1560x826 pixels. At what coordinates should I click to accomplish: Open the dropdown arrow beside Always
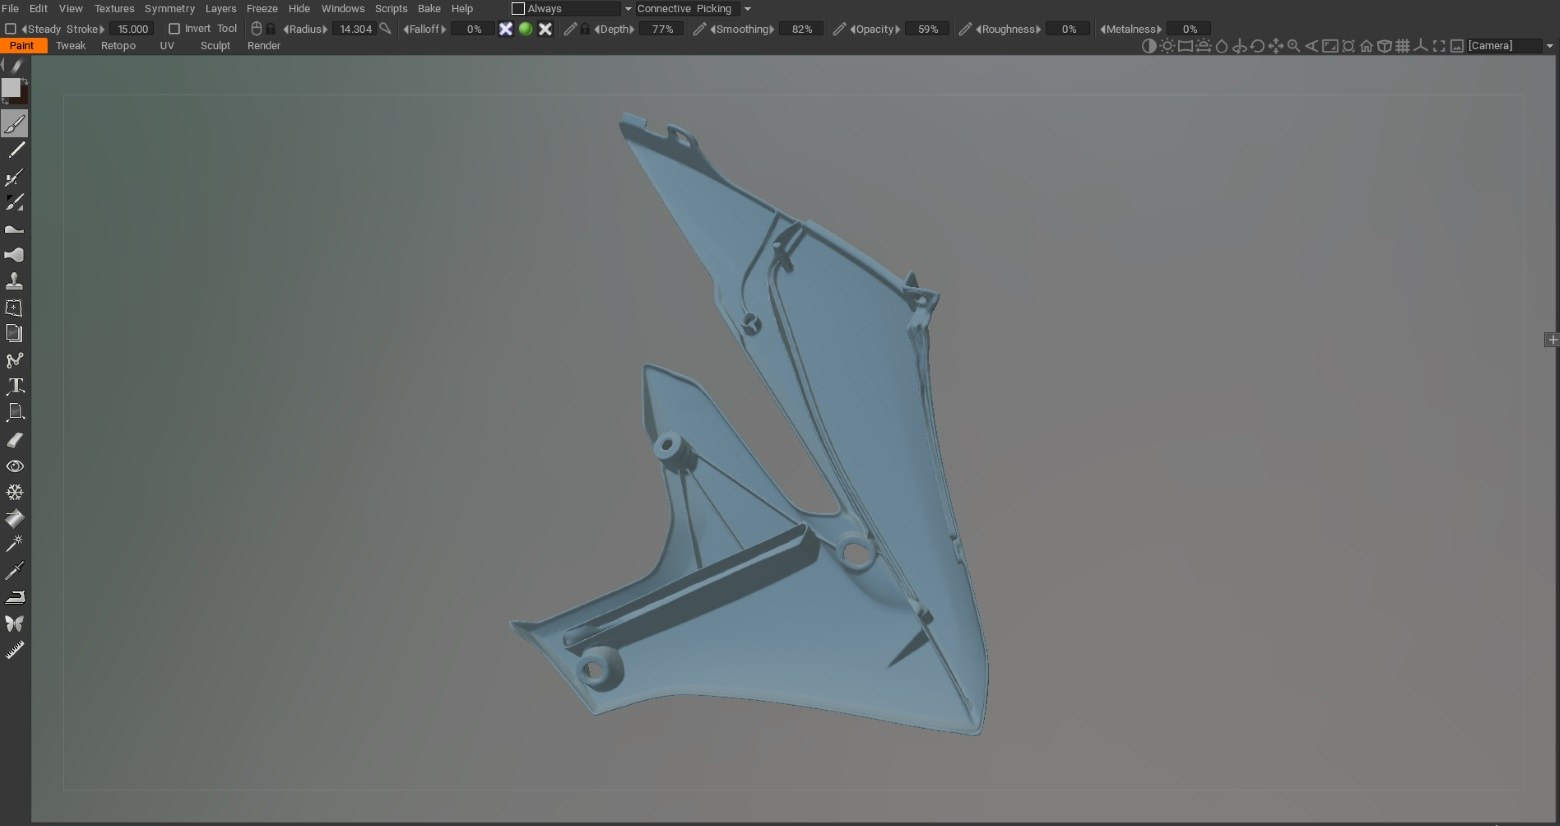coord(628,9)
